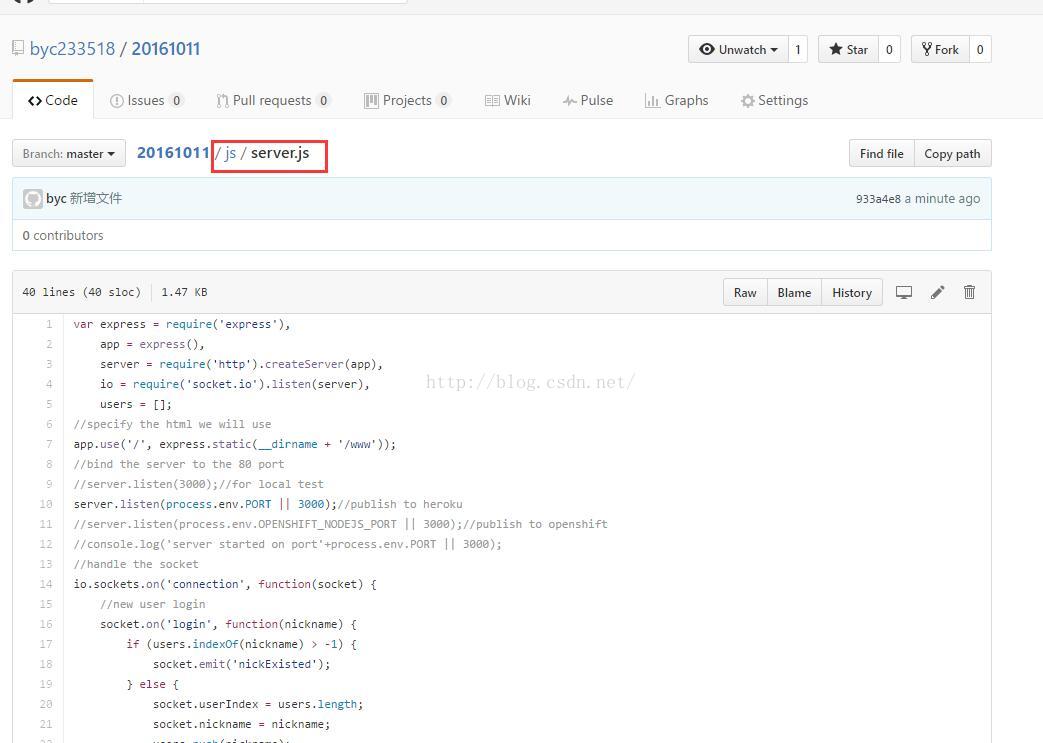View the Raw file
Image resolution: width=1043 pixels, height=743 pixels.
745,293
